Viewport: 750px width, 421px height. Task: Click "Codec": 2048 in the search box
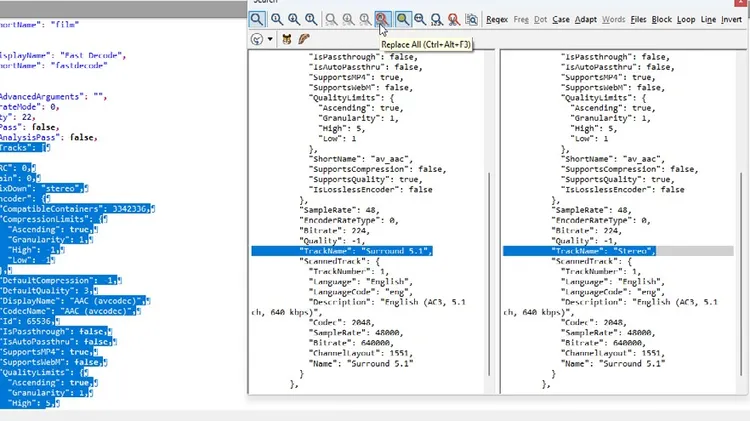point(342,322)
